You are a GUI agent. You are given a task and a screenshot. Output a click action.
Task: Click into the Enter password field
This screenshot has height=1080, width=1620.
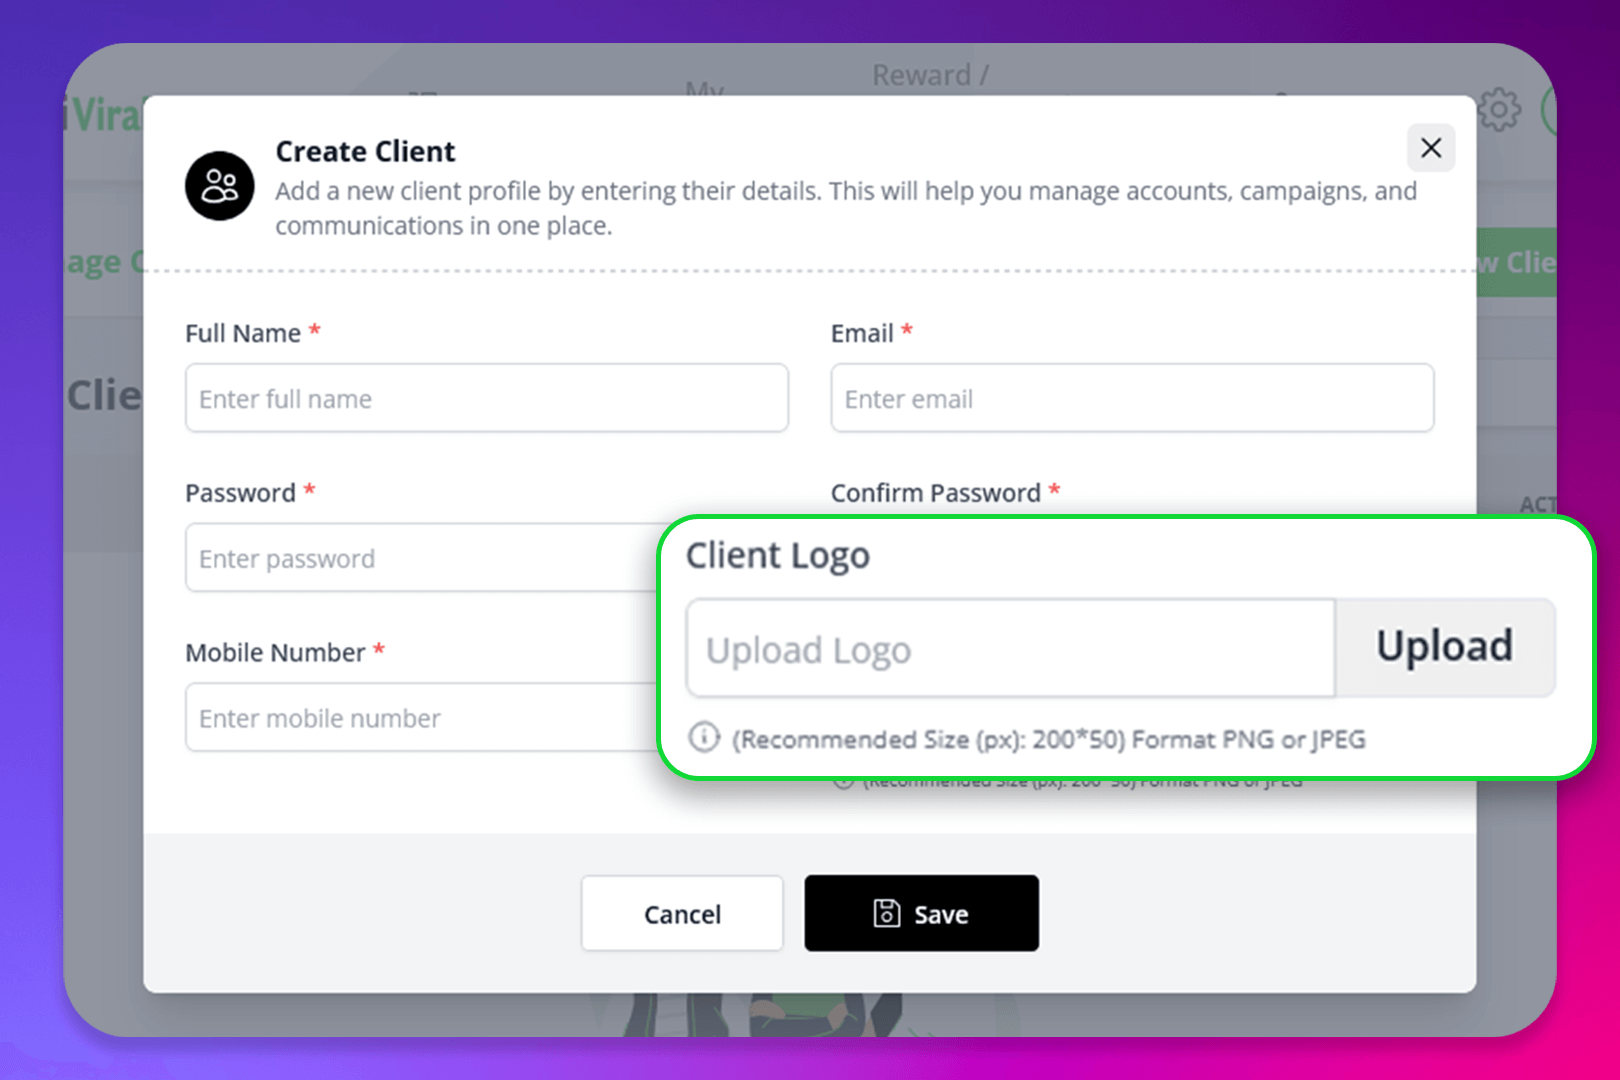click(x=420, y=558)
